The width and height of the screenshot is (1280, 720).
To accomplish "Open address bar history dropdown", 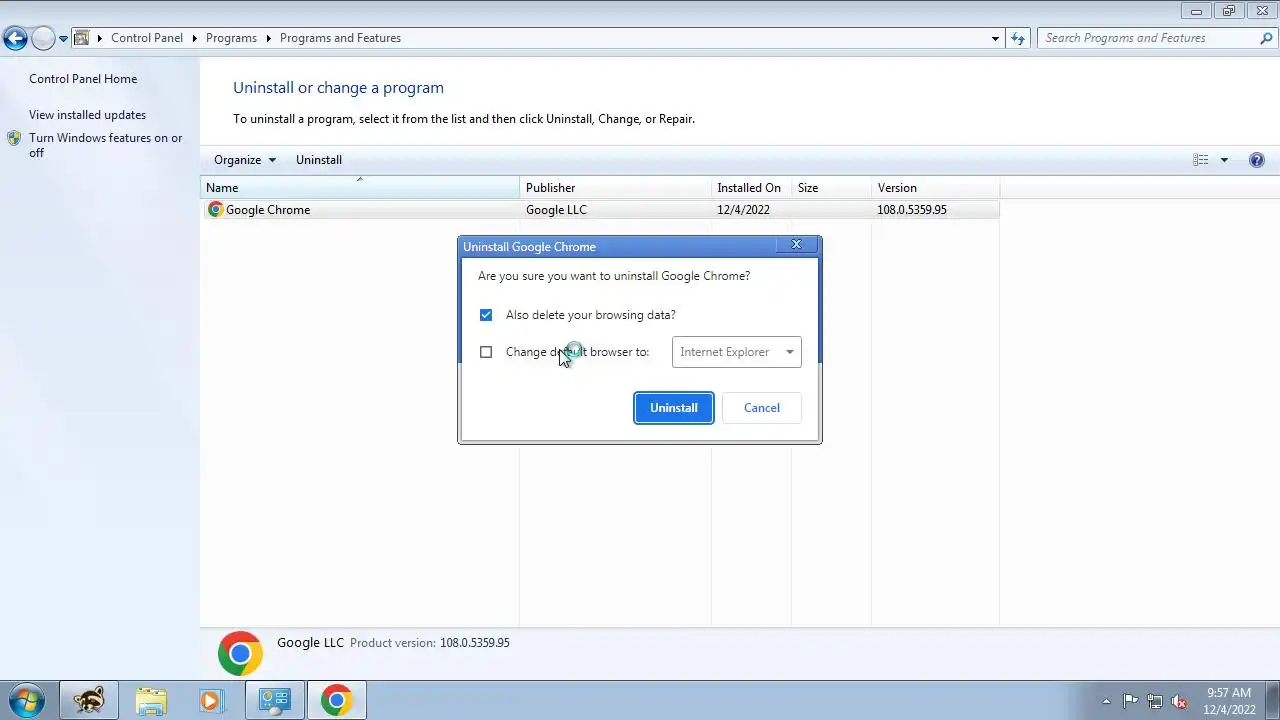I will coord(995,38).
